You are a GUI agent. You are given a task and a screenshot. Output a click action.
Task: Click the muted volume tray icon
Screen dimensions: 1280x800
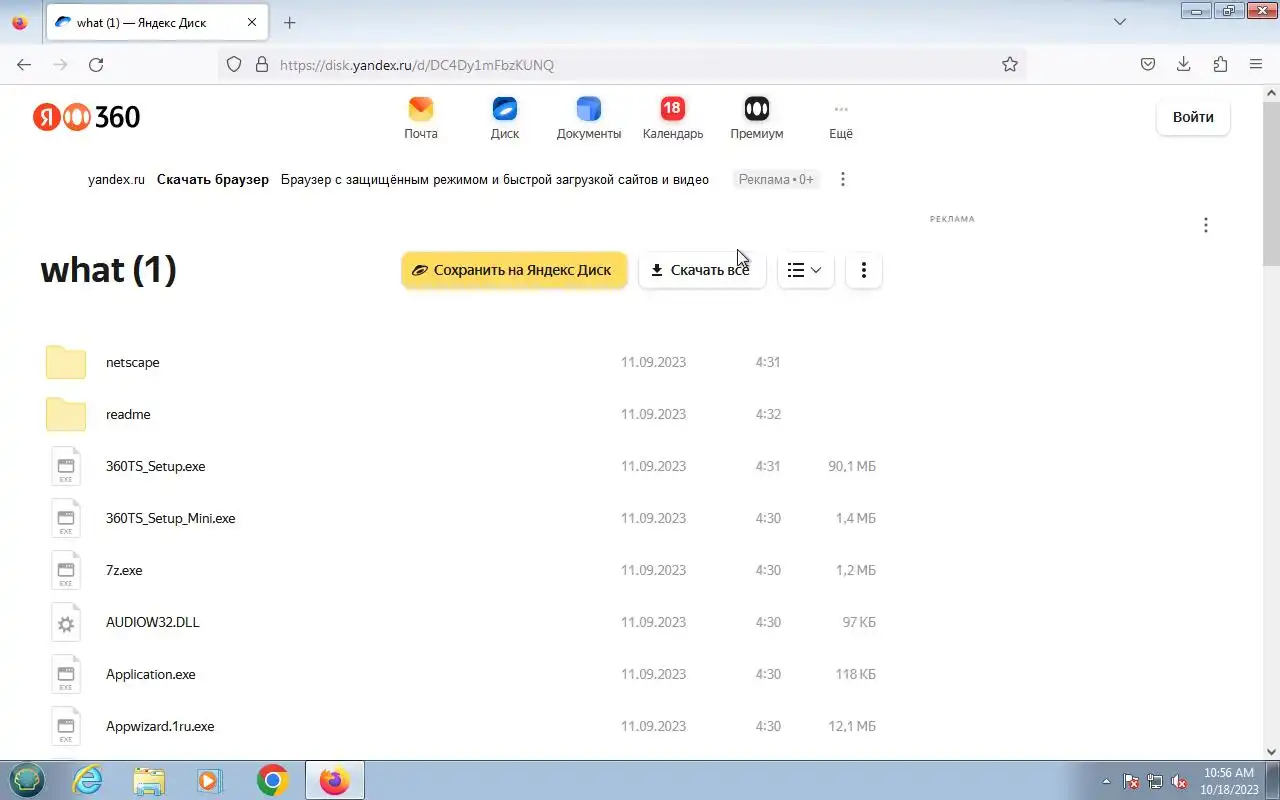click(1179, 781)
